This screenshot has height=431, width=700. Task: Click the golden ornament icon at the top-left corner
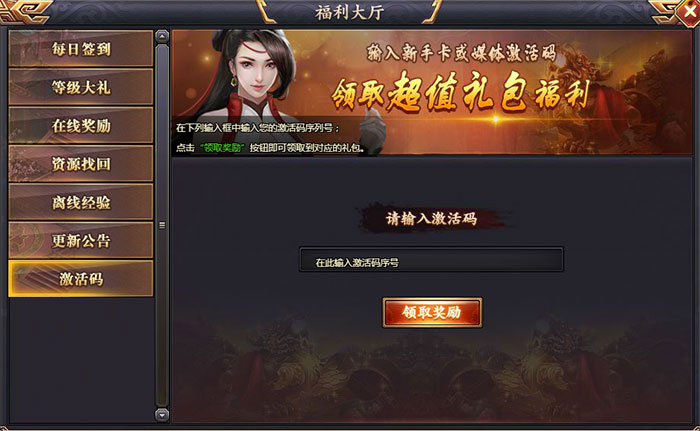(x=26, y=12)
